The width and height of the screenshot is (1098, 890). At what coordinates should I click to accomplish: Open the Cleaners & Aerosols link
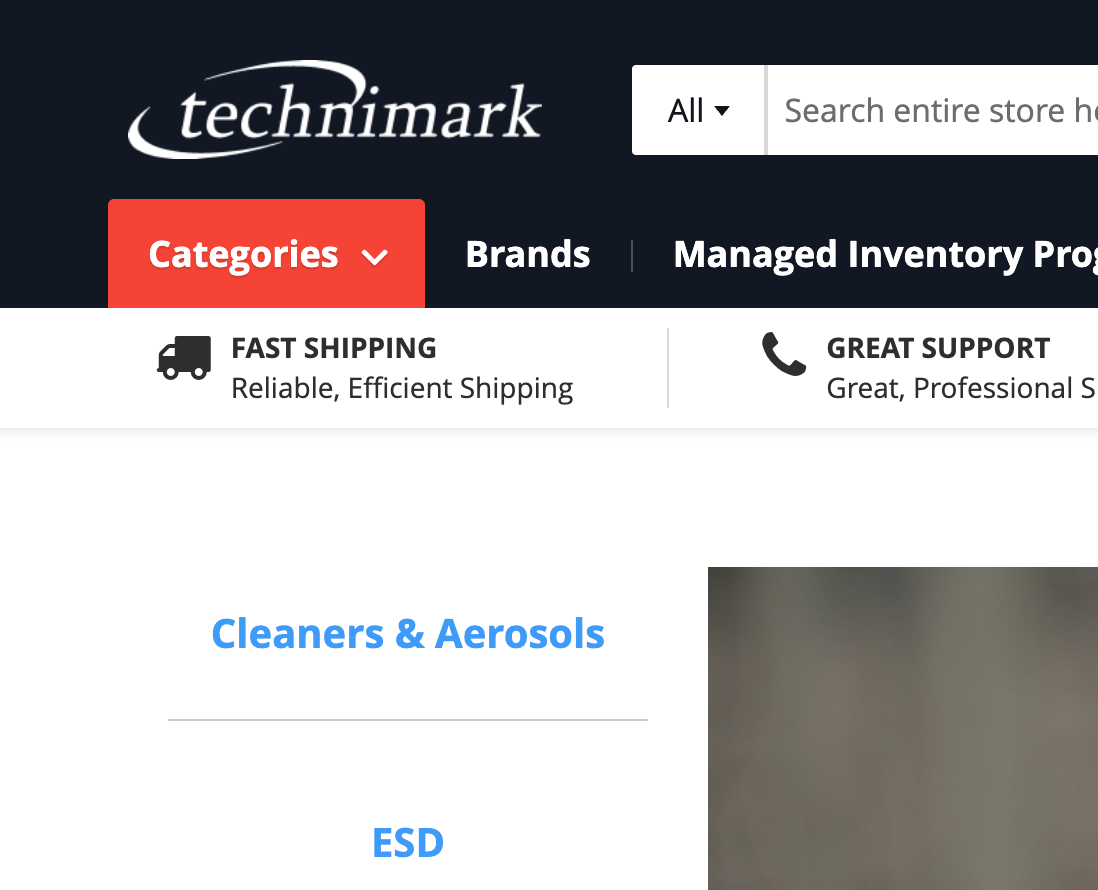coord(408,634)
